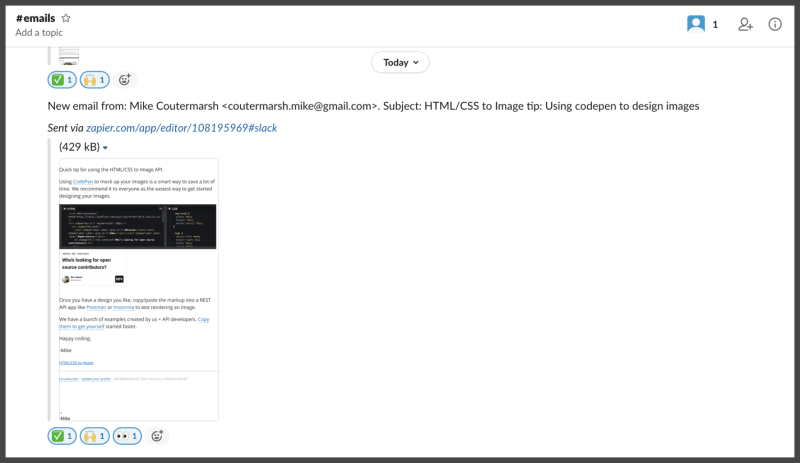
Task: Click the add people icon
Action: tap(745, 24)
